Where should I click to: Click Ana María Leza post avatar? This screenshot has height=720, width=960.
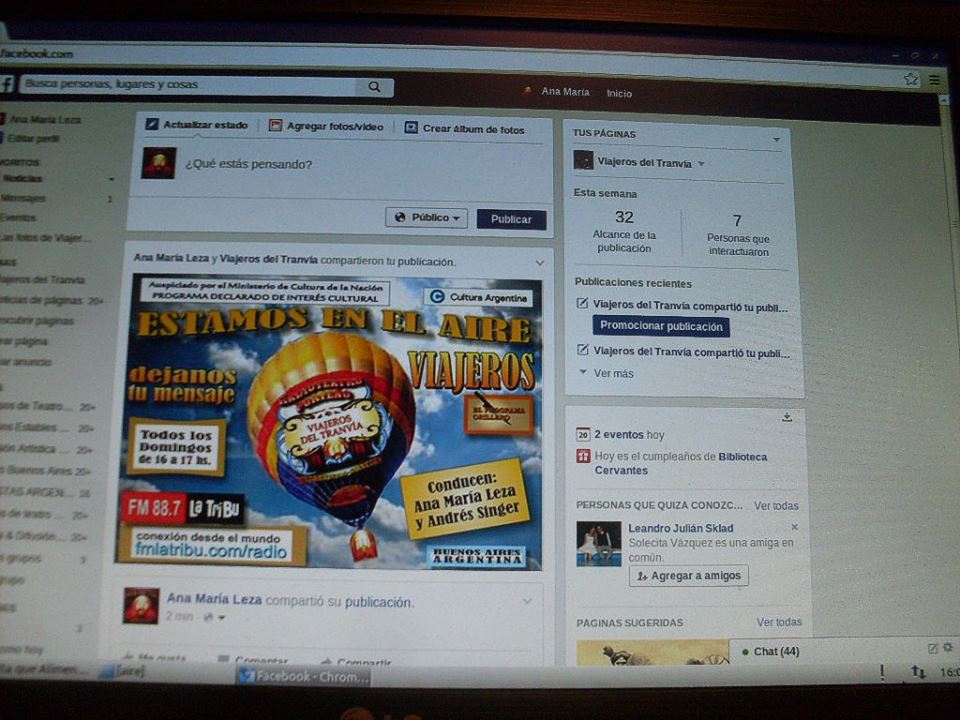pyautogui.click(x=141, y=606)
